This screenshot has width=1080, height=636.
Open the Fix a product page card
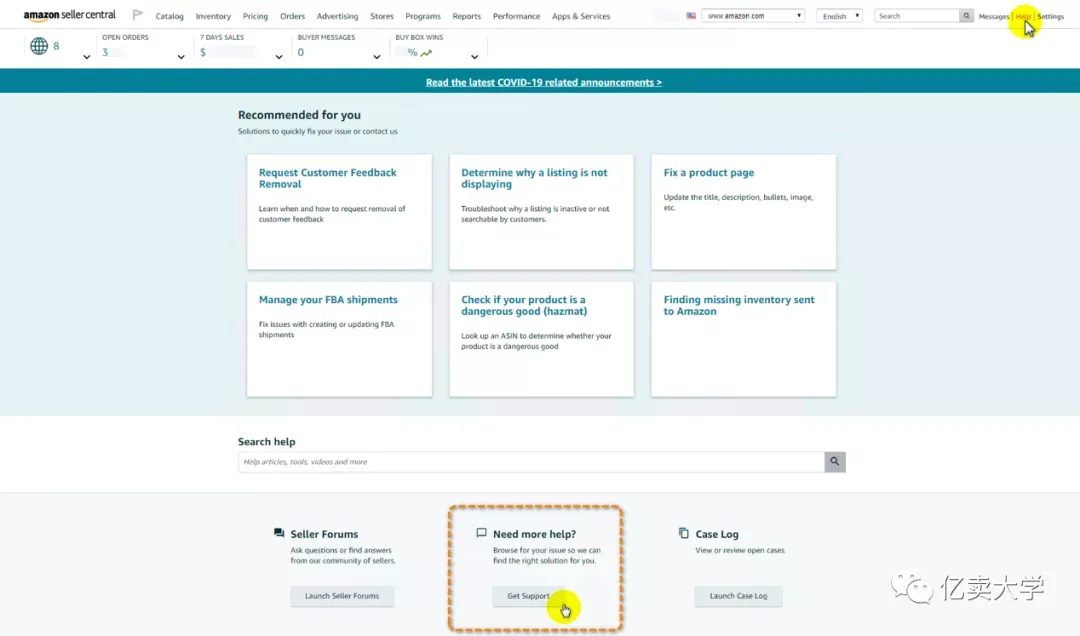[744, 212]
